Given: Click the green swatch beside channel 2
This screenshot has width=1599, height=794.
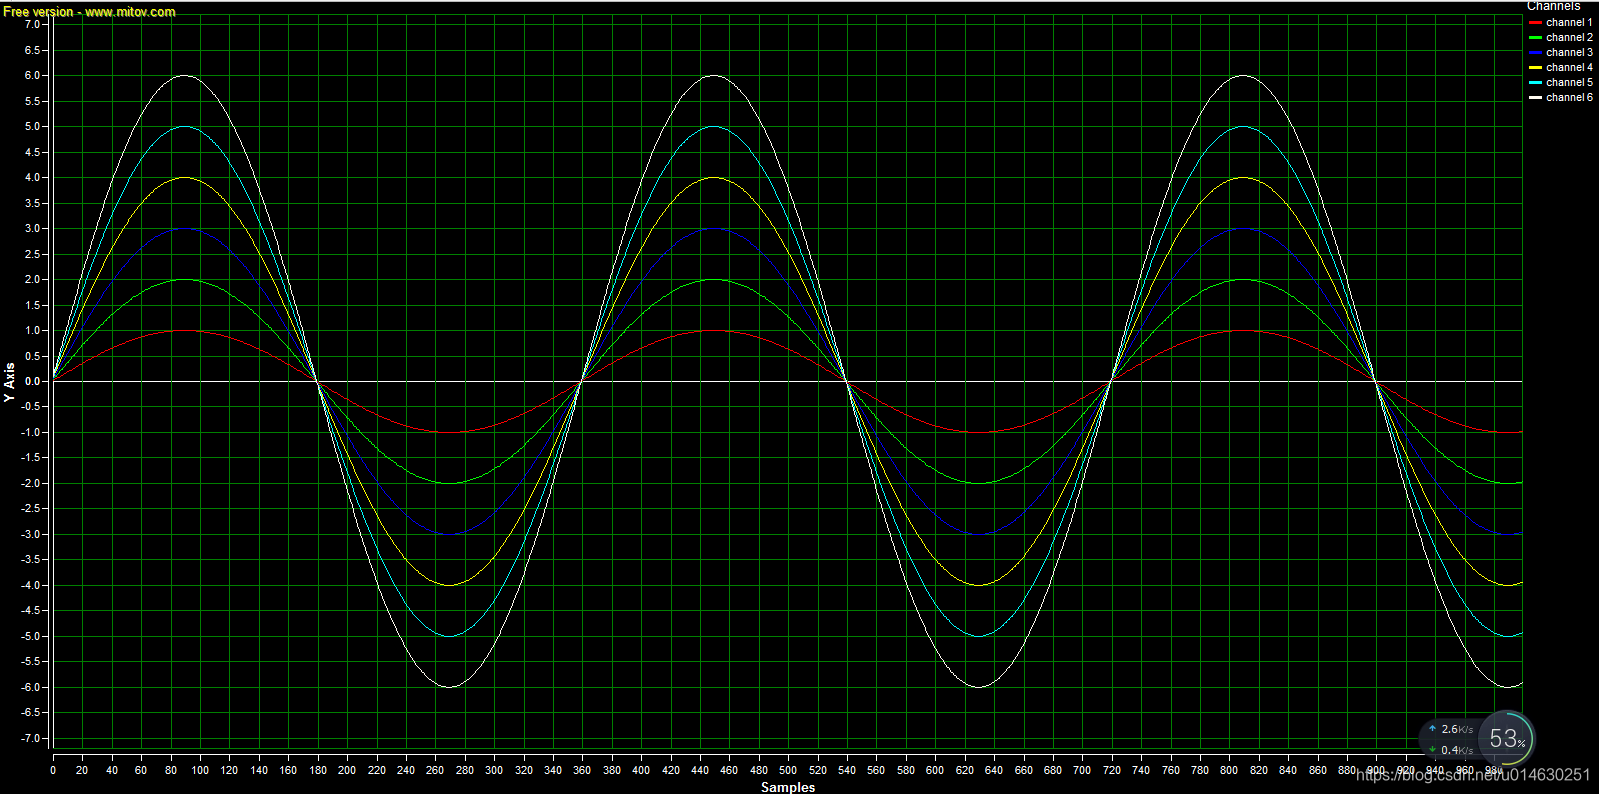Looking at the screenshot, I should [1535, 37].
